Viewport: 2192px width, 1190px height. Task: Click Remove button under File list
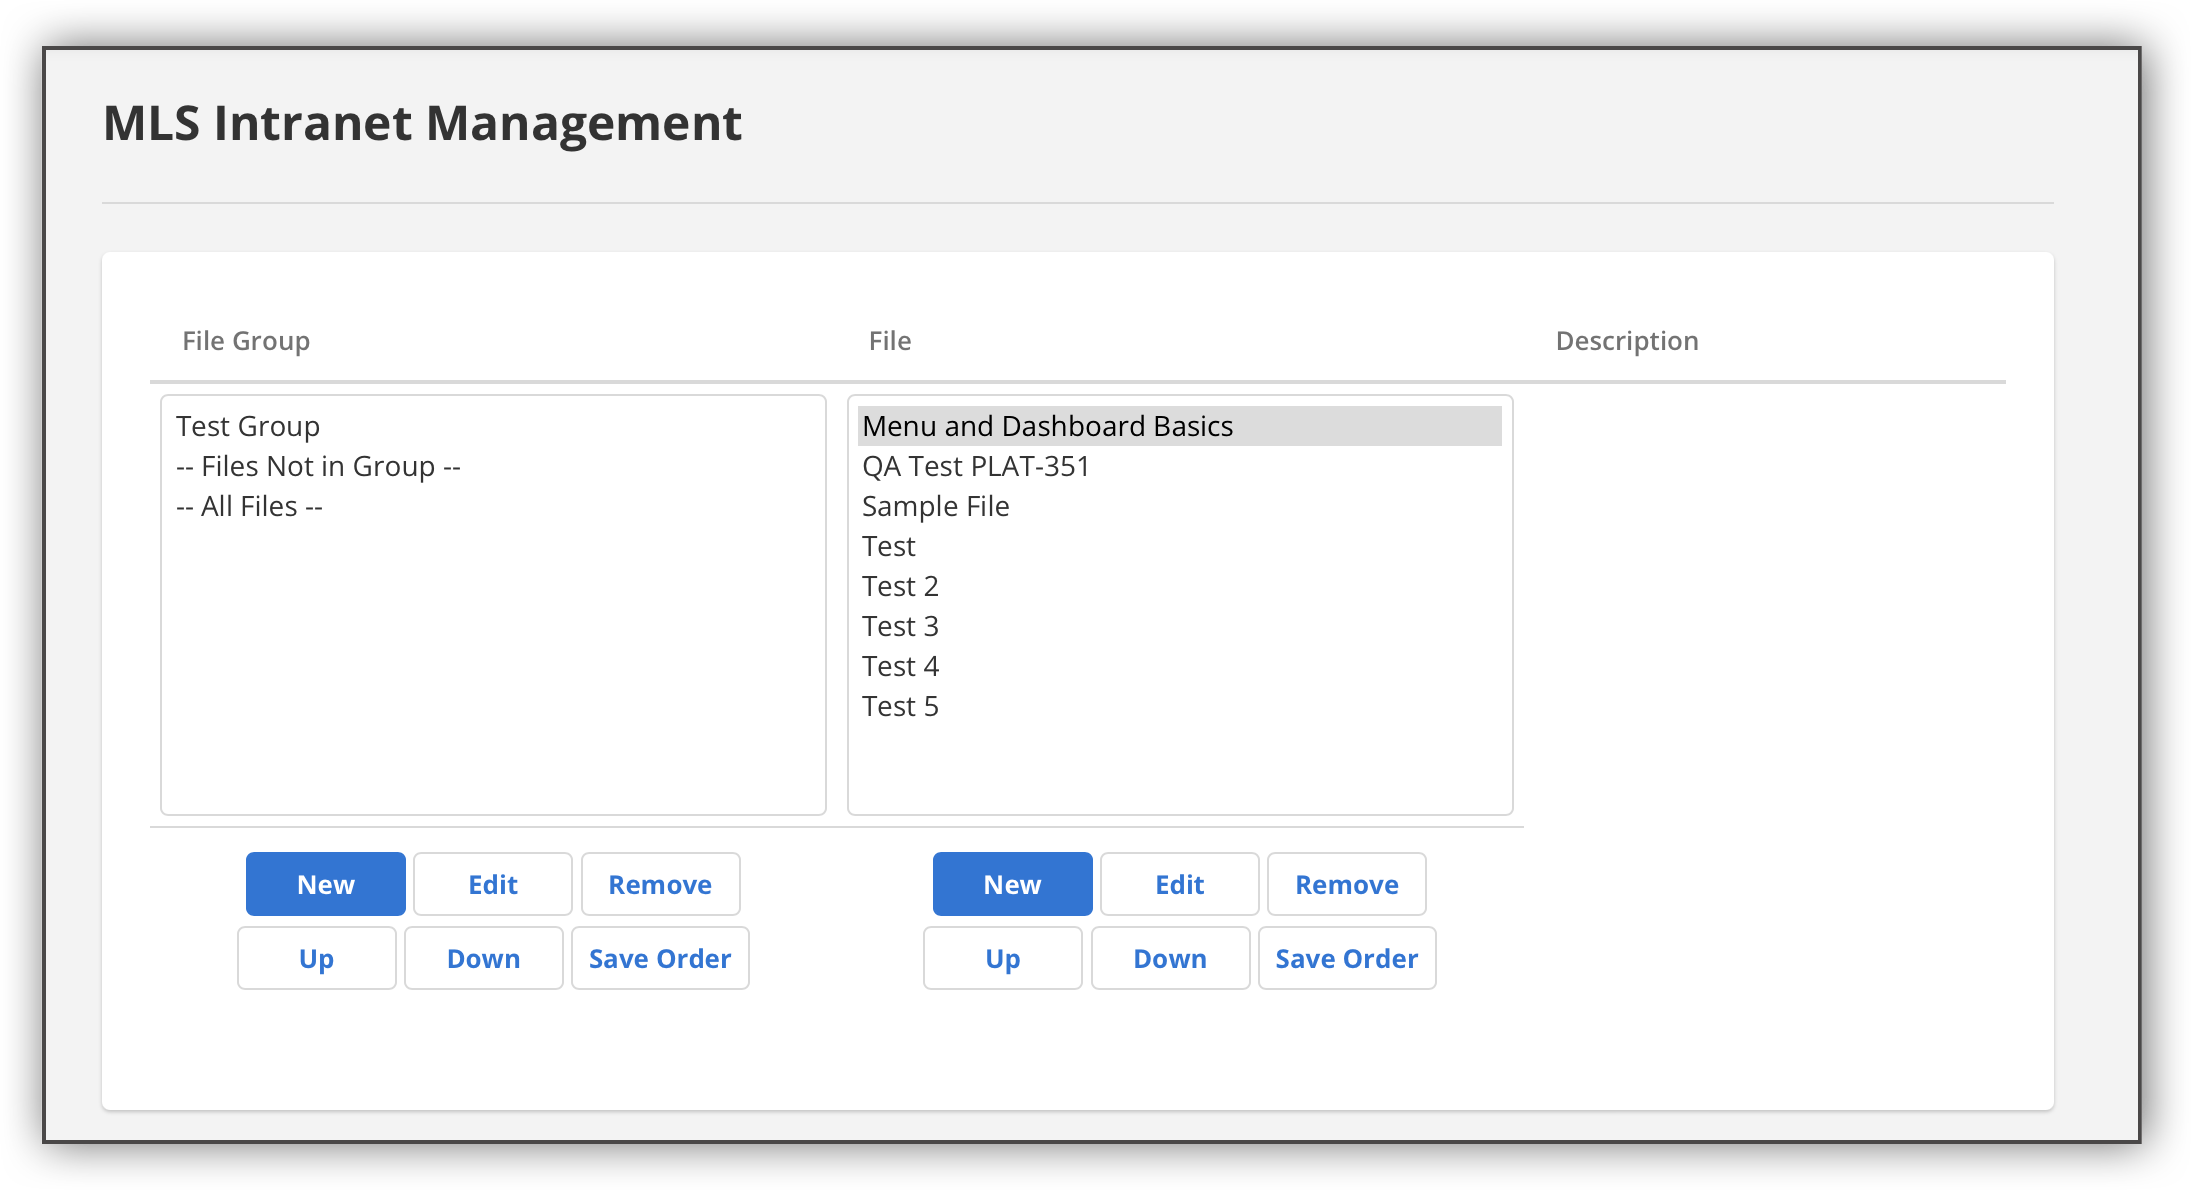1347,884
